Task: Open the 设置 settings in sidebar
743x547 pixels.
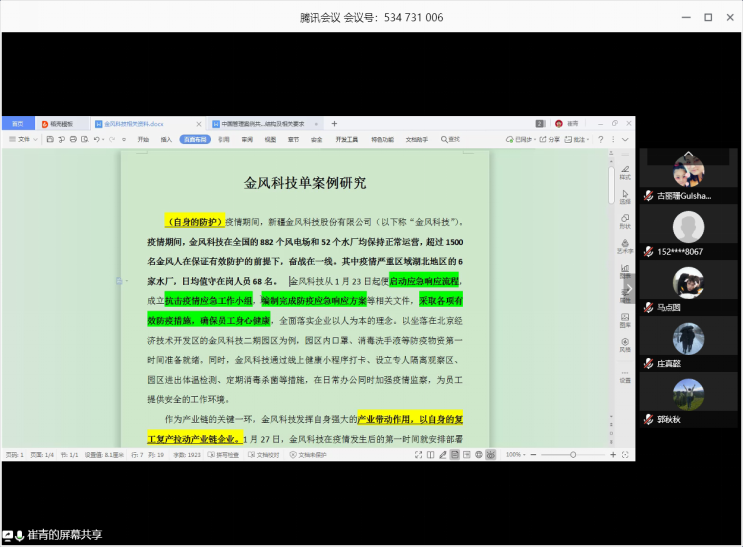Action: tap(625, 376)
